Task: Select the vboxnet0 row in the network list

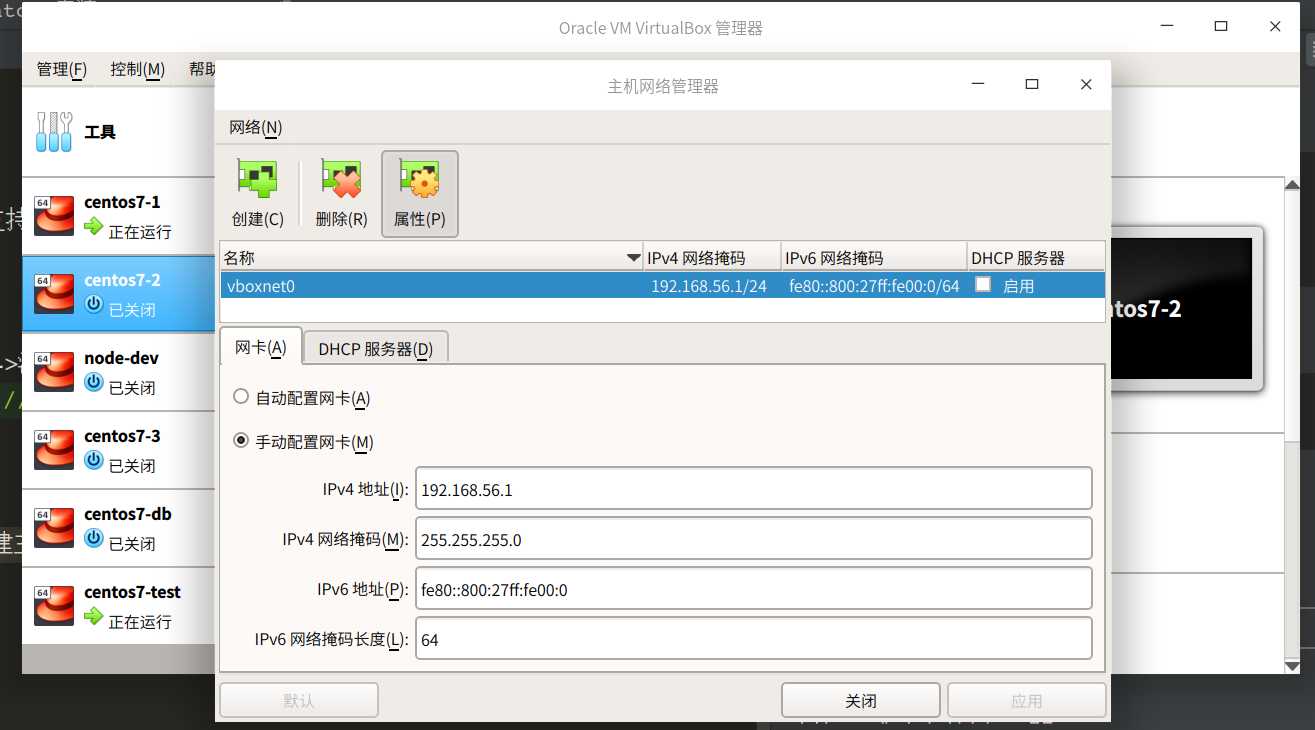Action: click(662, 285)
